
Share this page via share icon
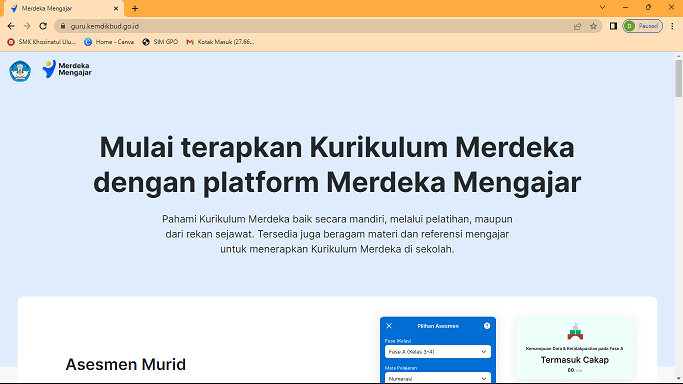578,26
